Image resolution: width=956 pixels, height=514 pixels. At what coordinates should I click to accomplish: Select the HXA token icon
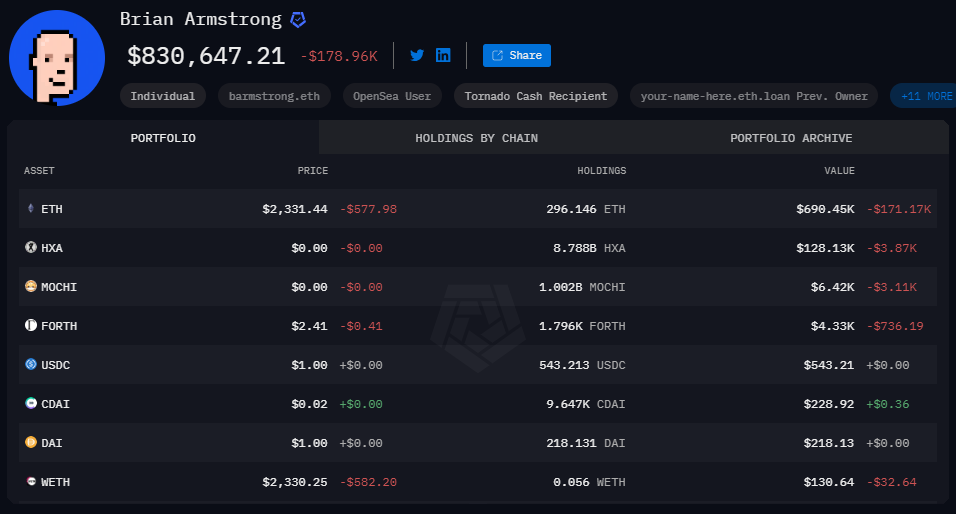click(30, 248)
